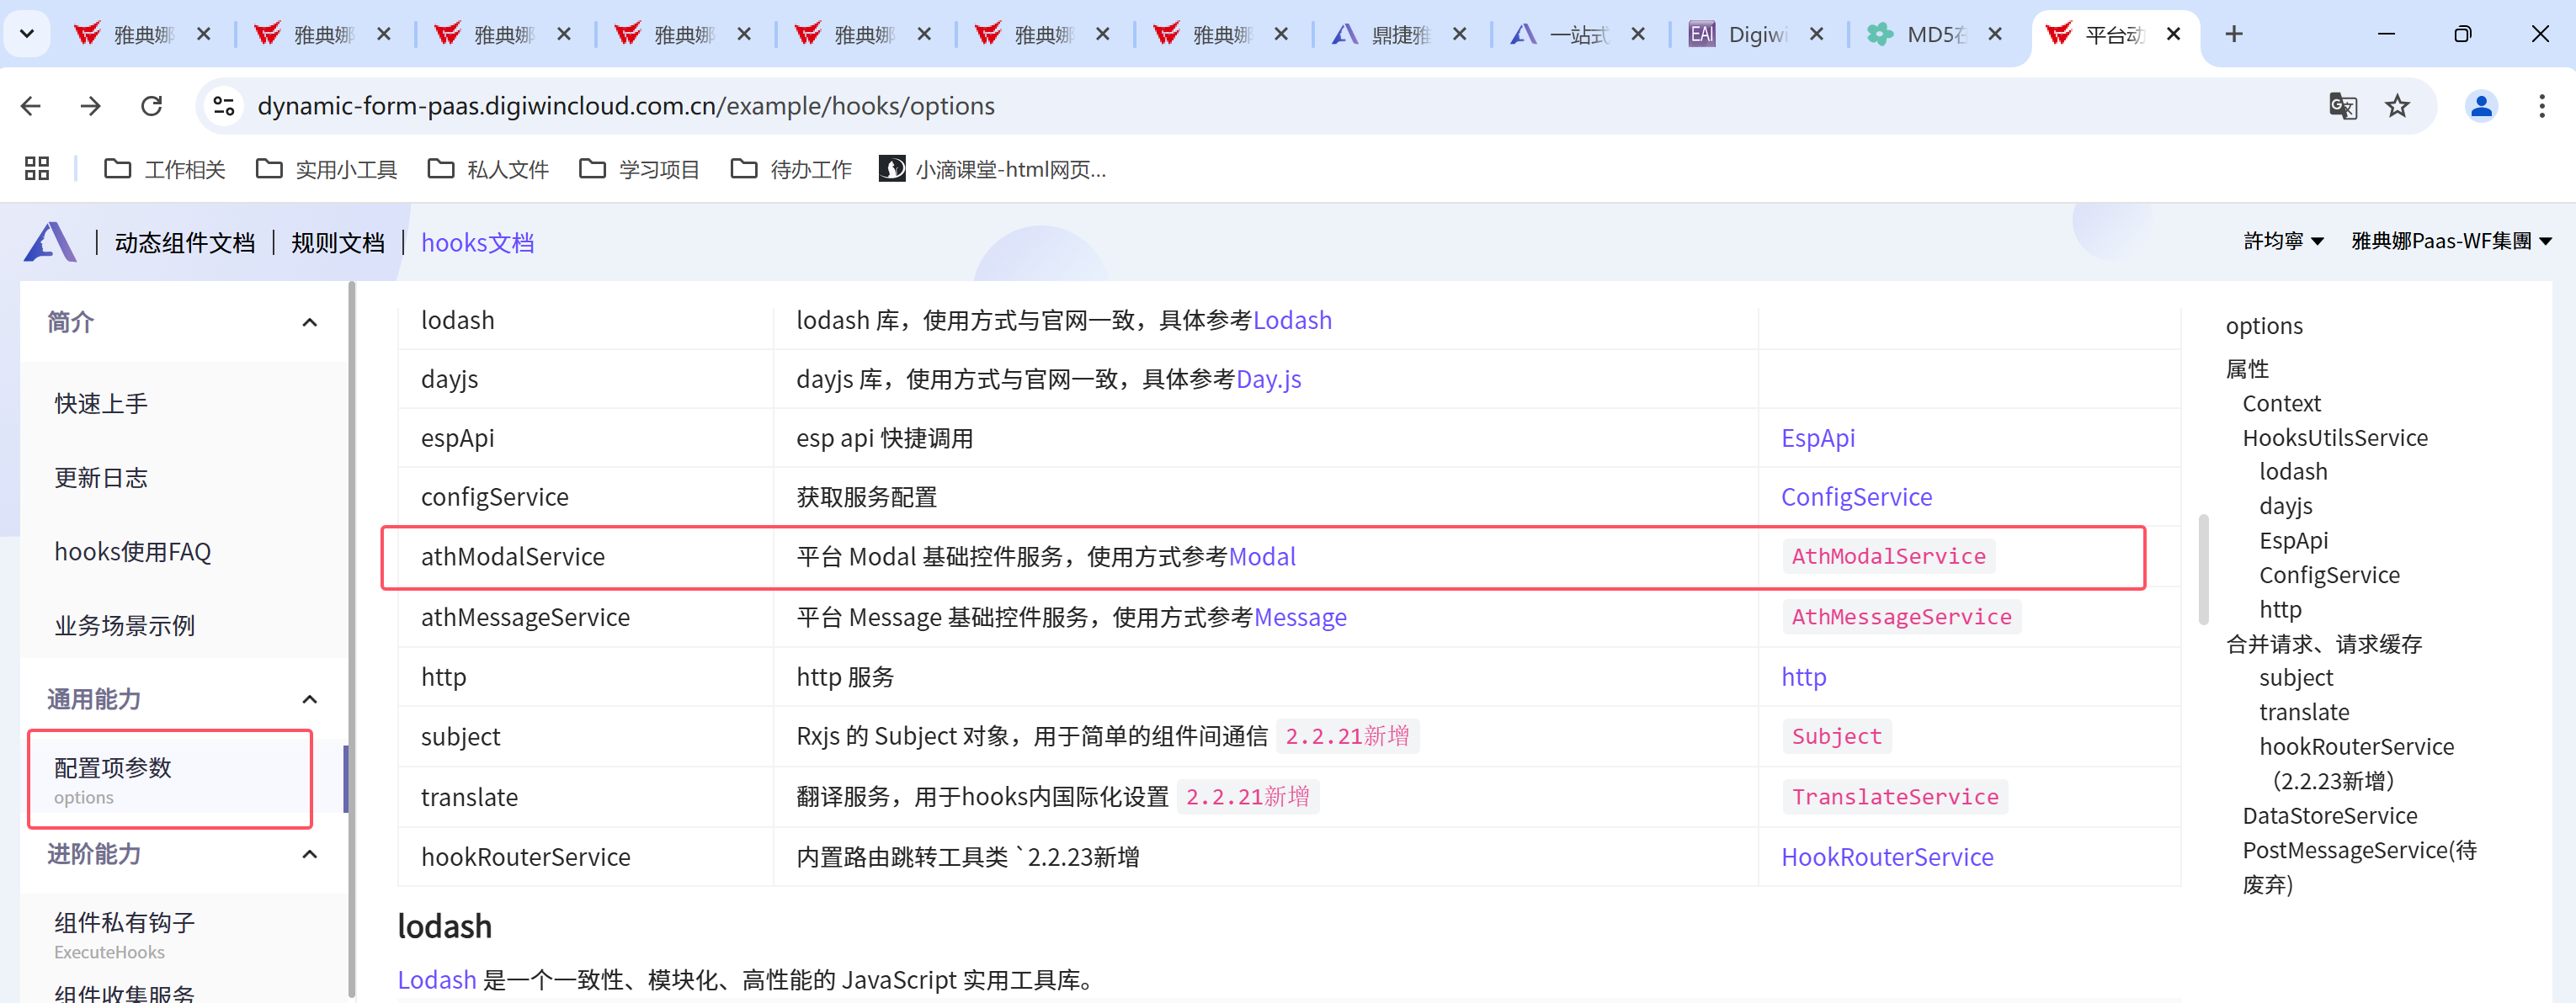
Task: Click the AthModalService code label
Action: pyautogui.click(x=1888, y=556)
